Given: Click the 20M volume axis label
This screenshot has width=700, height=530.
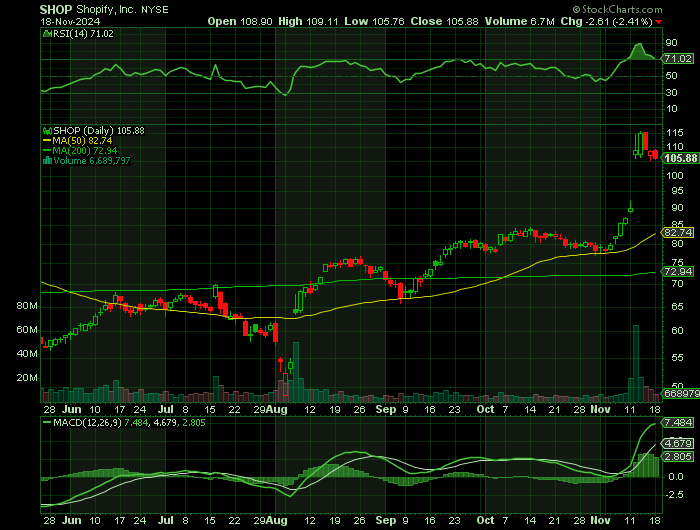Looking at the screenshot, I should click(x=27, y=378).
